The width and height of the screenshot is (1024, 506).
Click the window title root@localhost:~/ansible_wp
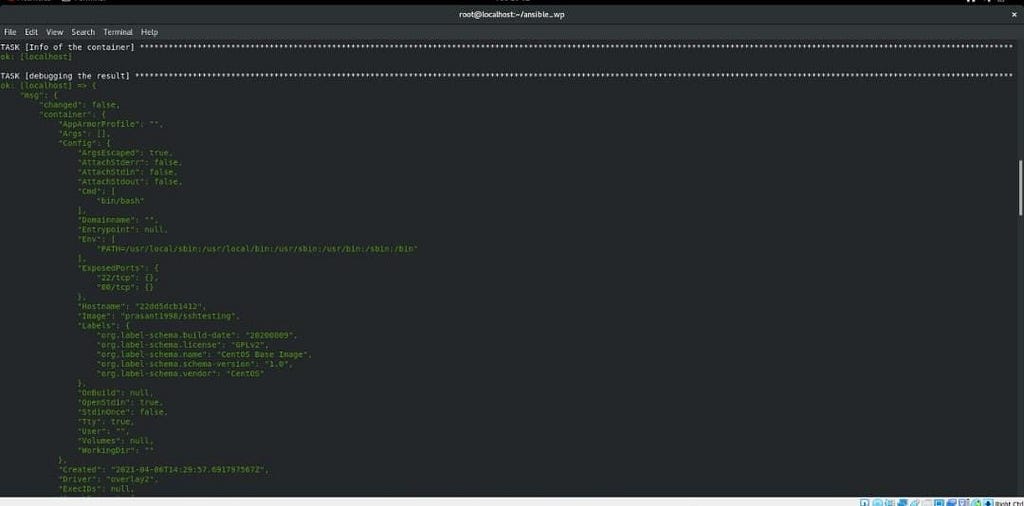click(511, 14)
